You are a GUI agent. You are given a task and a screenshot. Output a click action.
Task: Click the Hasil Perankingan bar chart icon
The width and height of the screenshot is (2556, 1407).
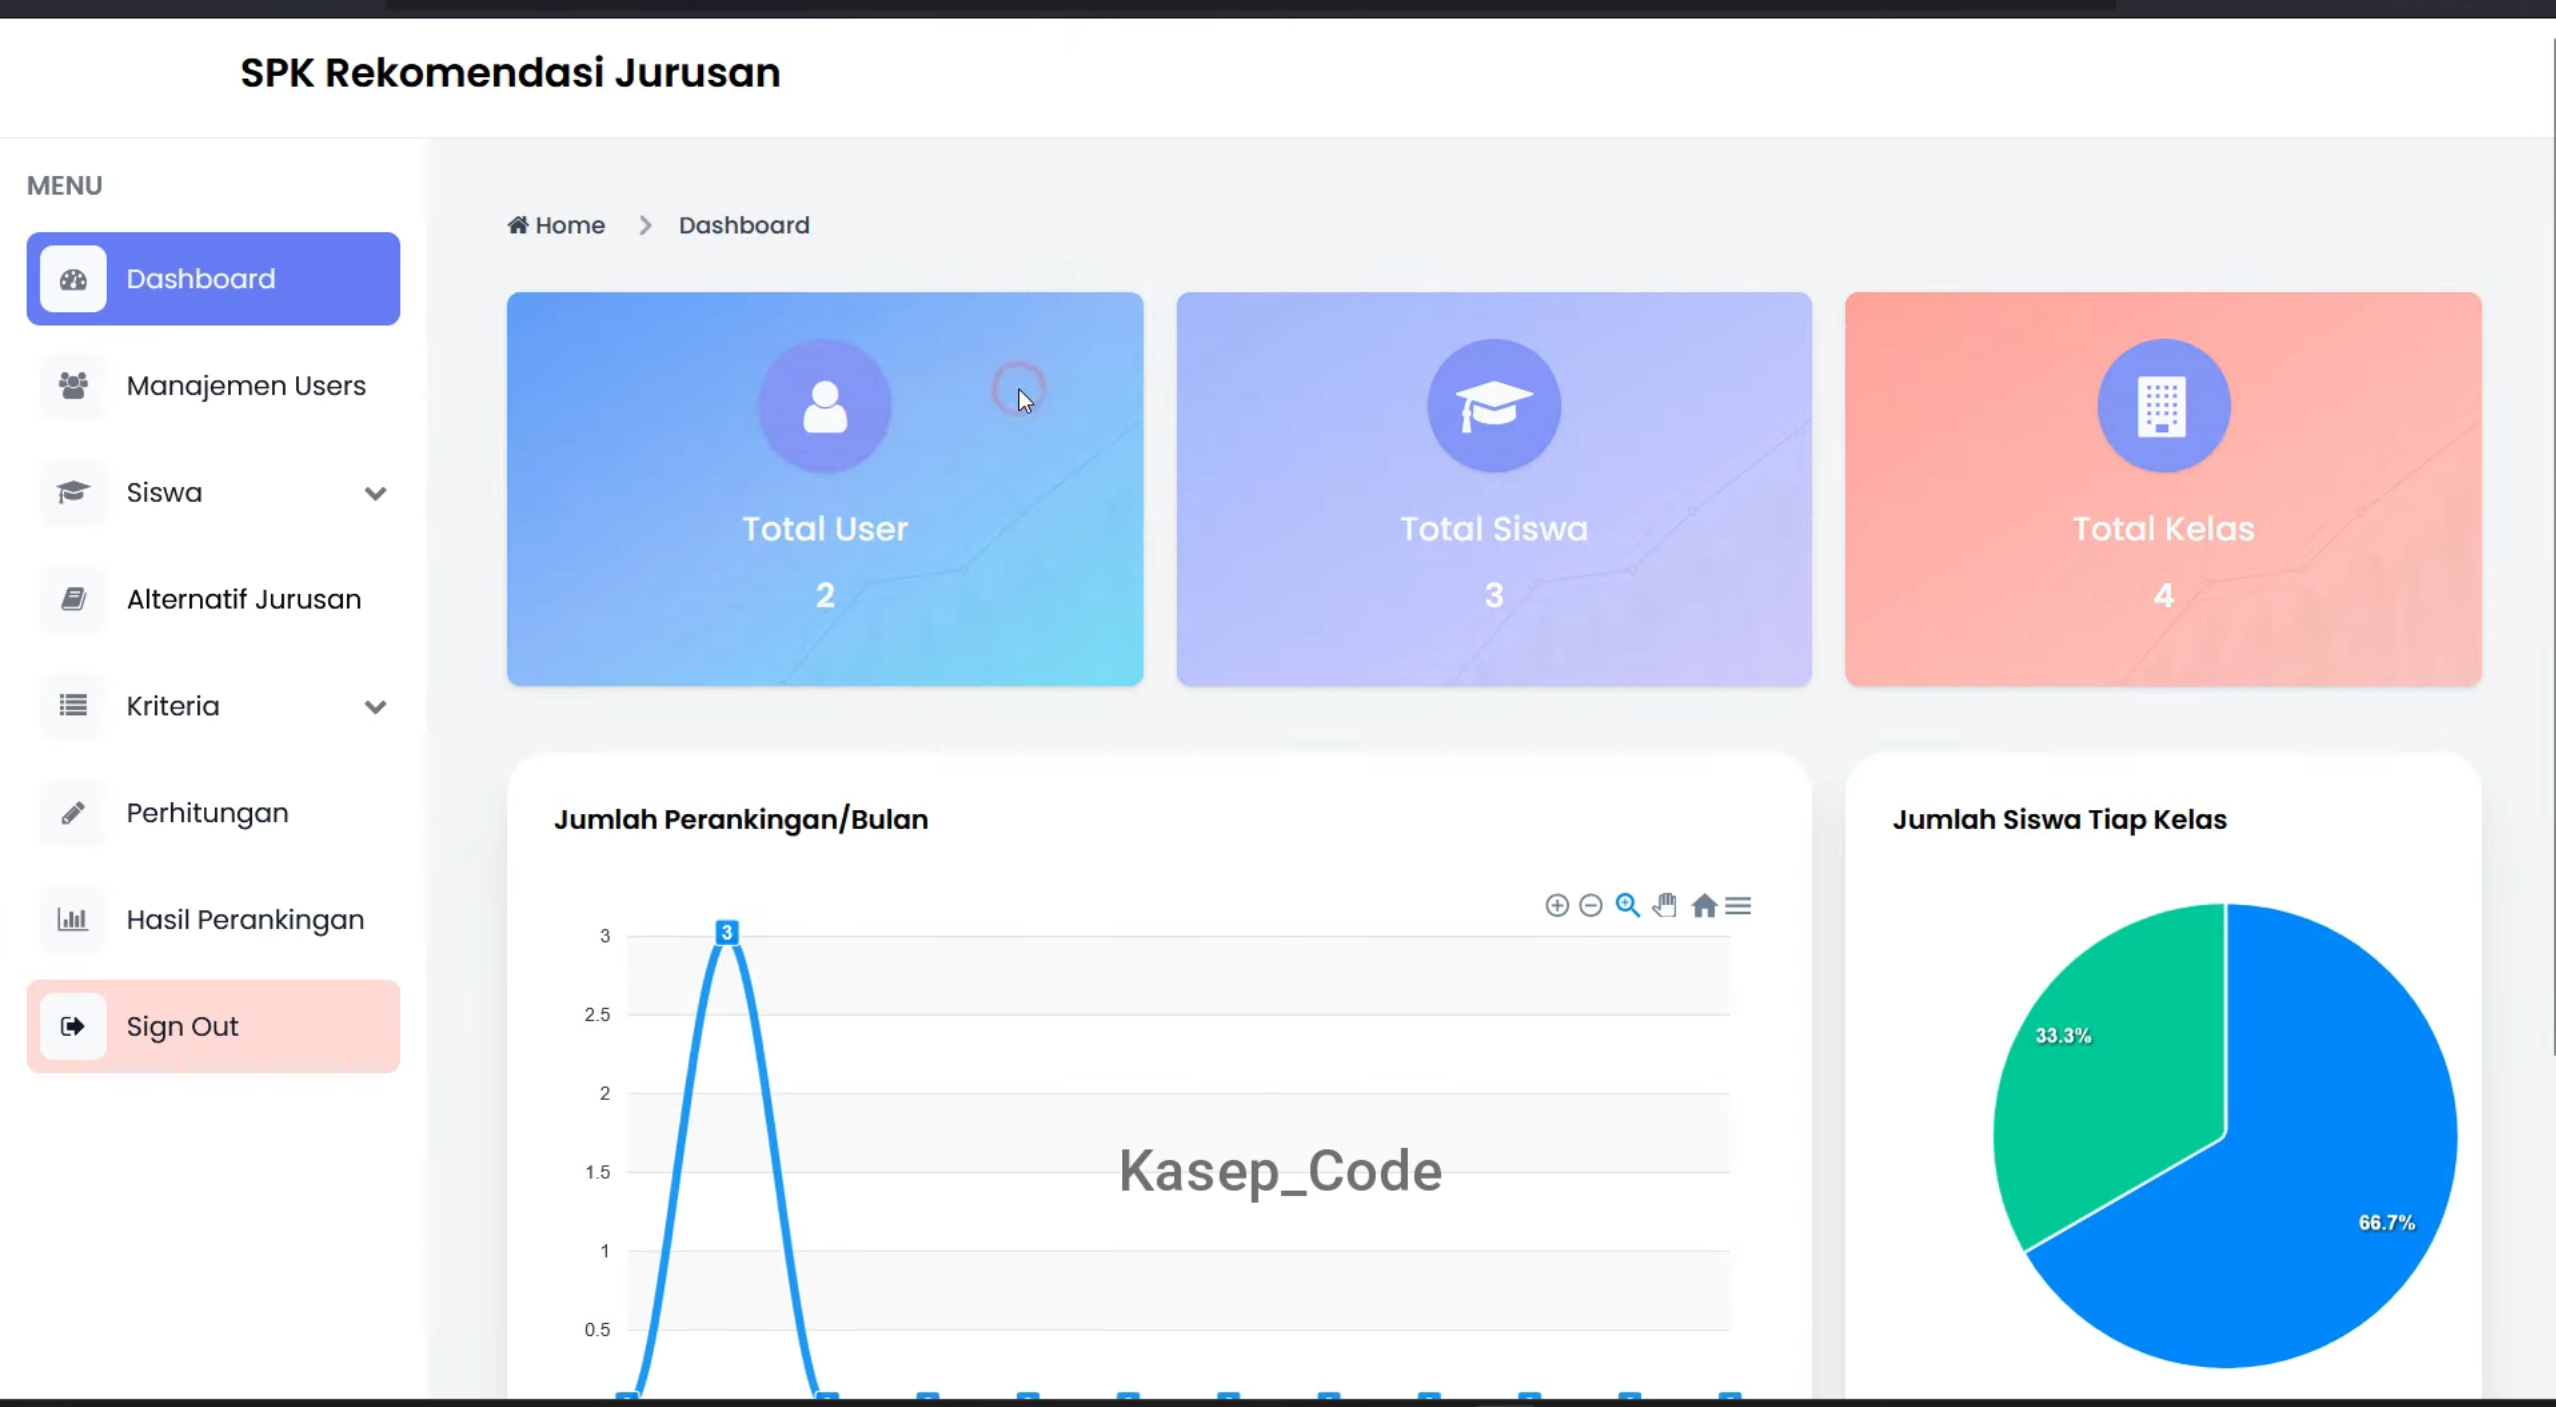tap(73, 919)
